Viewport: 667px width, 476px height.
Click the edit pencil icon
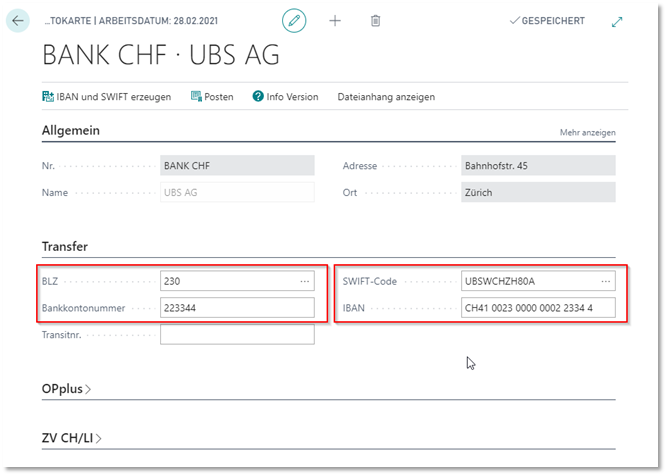294,20
